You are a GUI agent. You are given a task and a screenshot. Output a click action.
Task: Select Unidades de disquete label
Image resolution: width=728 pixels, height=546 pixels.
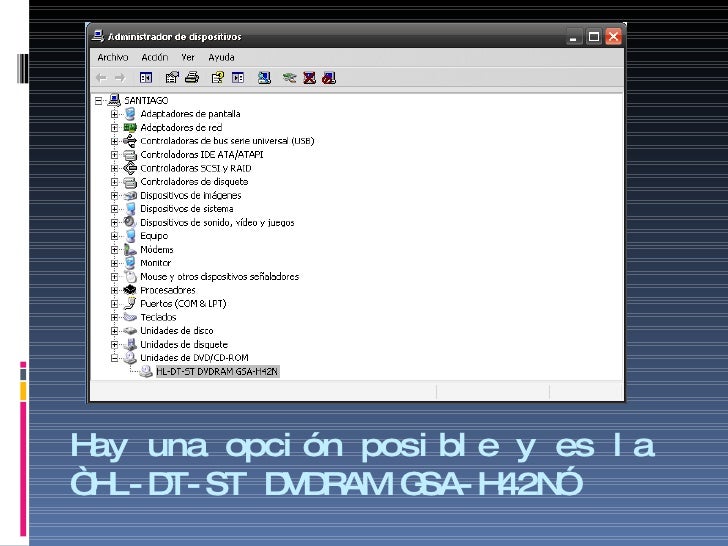tap(184, 344)
